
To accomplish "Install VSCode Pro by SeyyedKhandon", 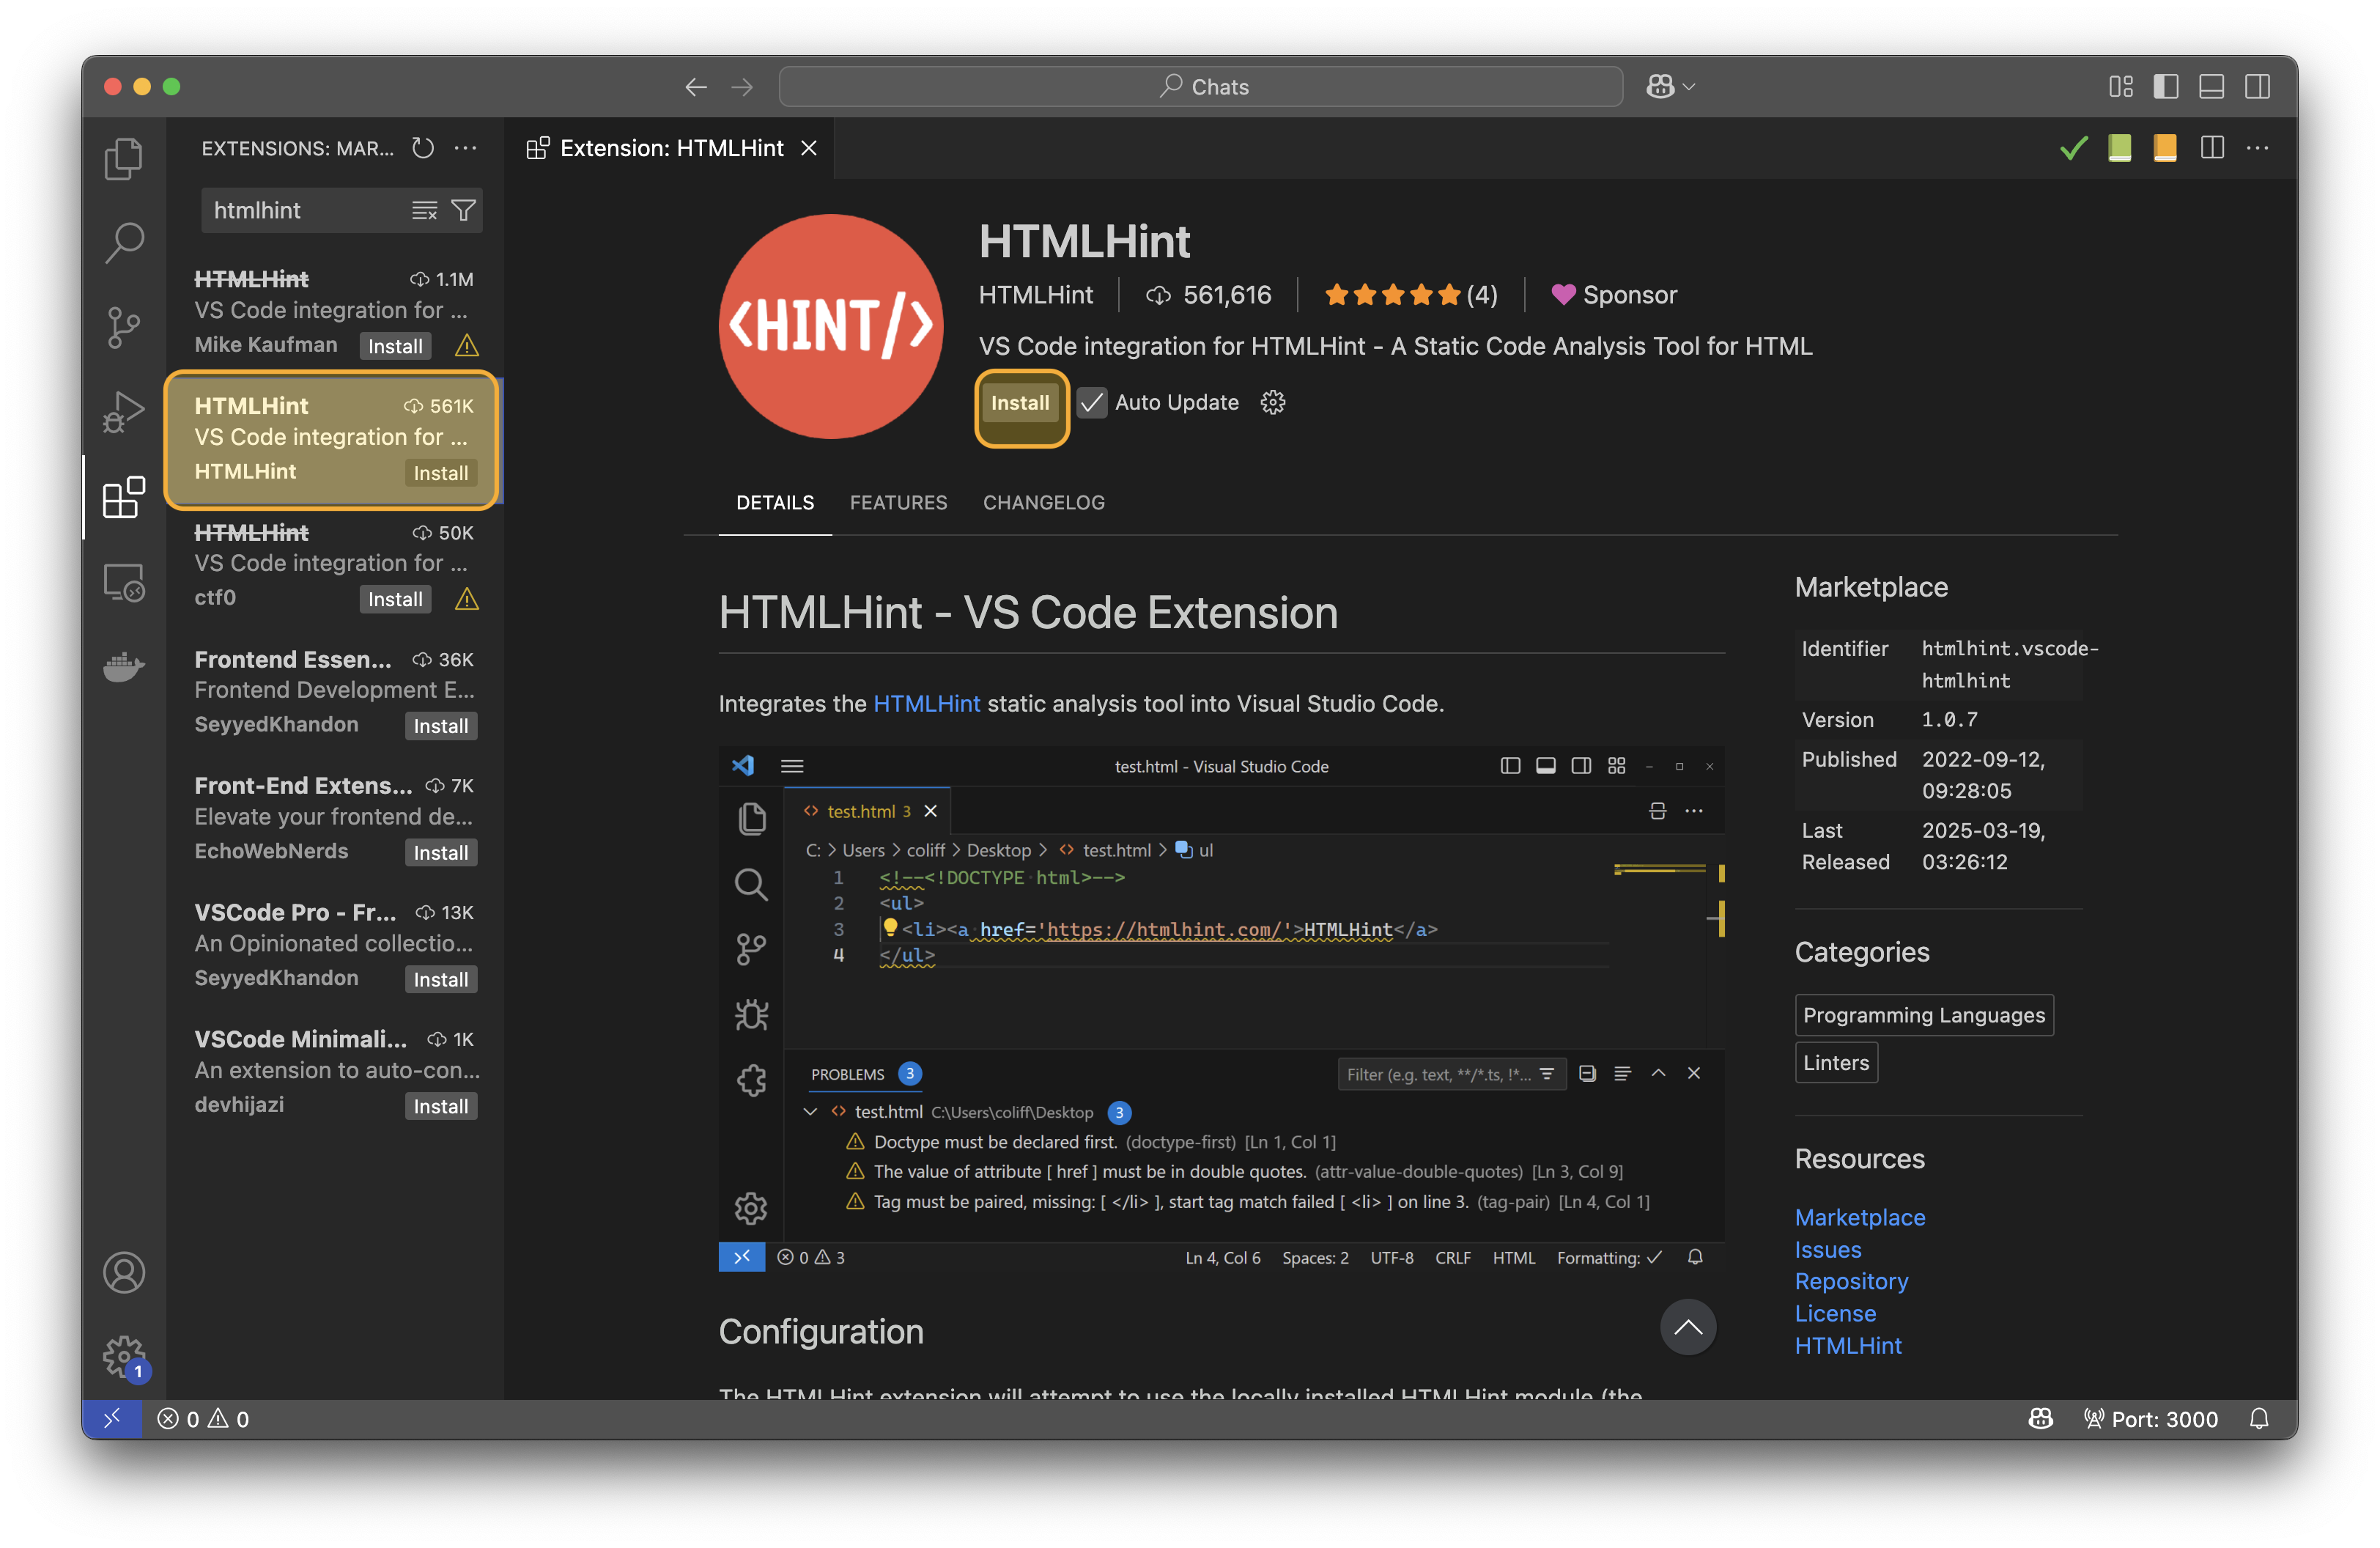I will pyautogui.click(x=441, y=980).
